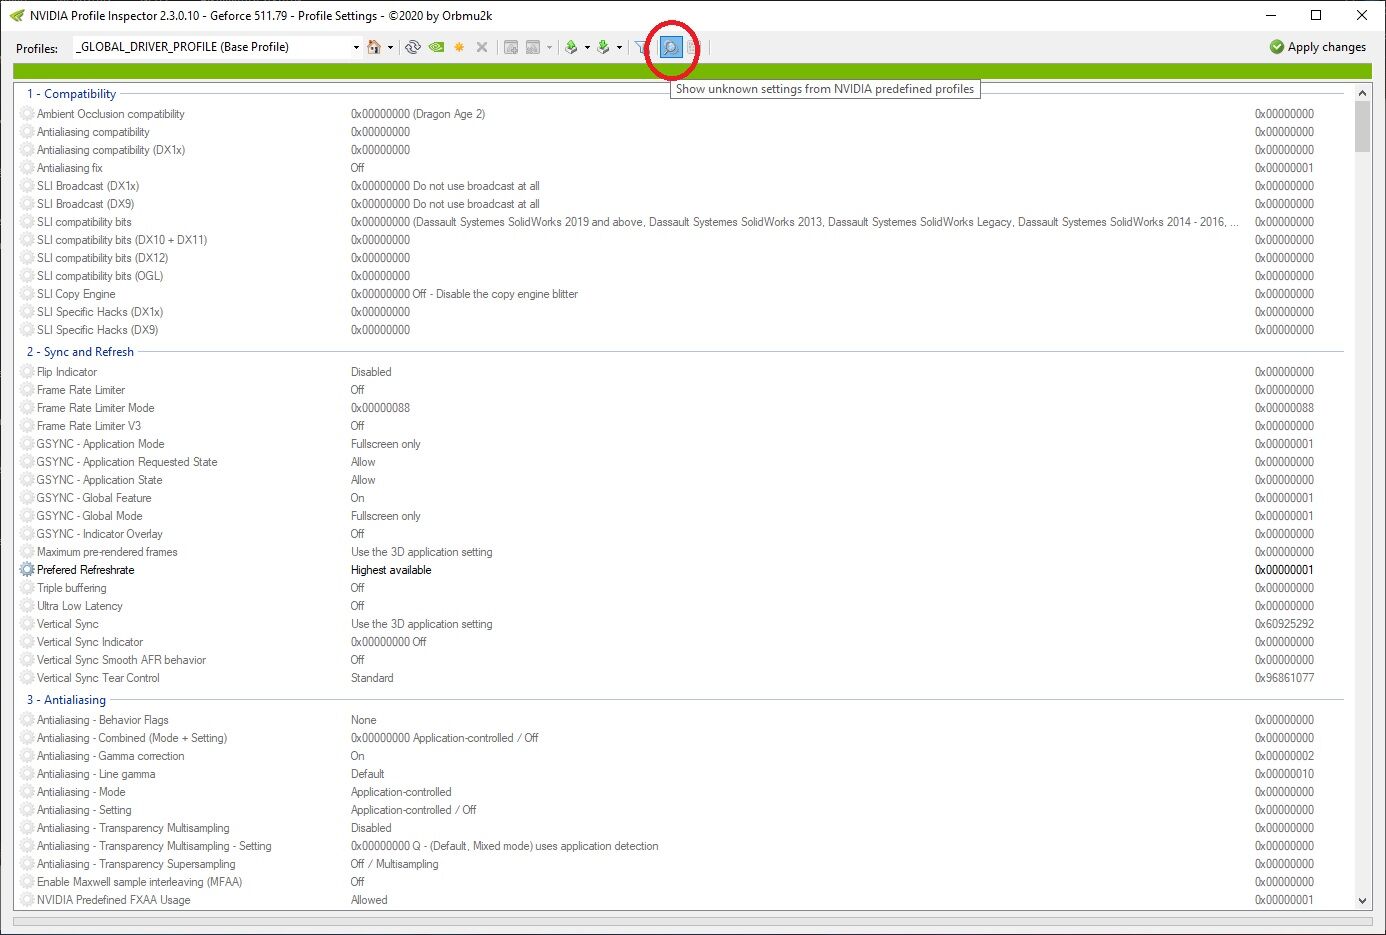This screenshot has width=1386, height=935.
Task: Select the 'Vertical Sync Smooth AFR behavior' setting
Action: pyautogui.click(x=122, y=660)
